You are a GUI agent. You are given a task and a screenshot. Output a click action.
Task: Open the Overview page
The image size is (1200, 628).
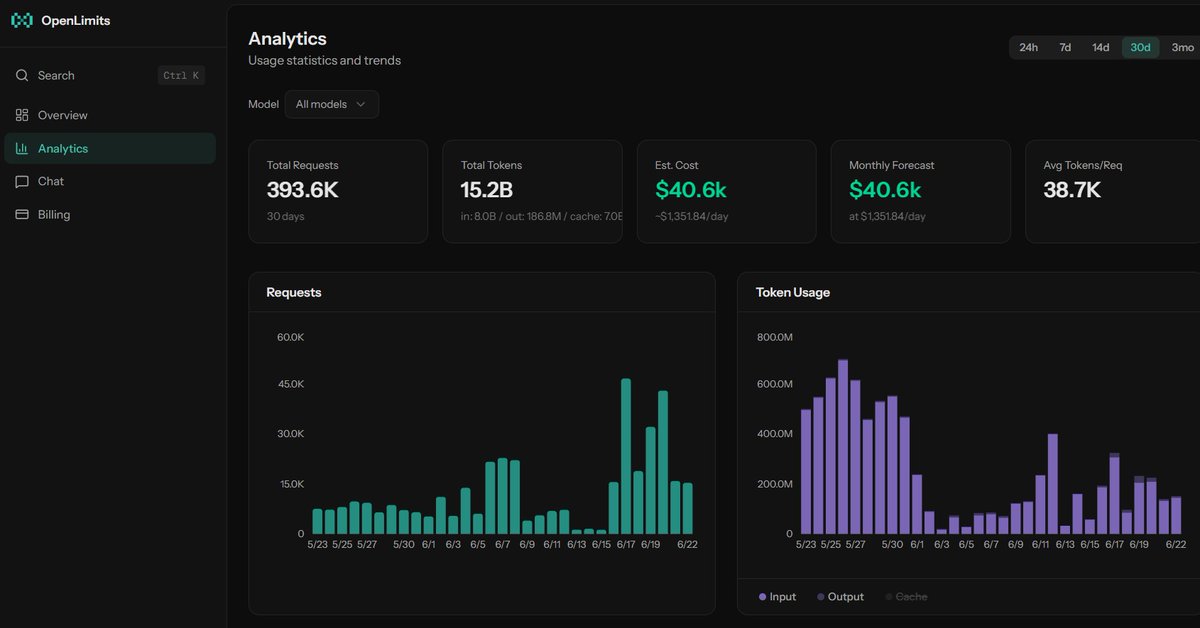(x=110, y=115)
